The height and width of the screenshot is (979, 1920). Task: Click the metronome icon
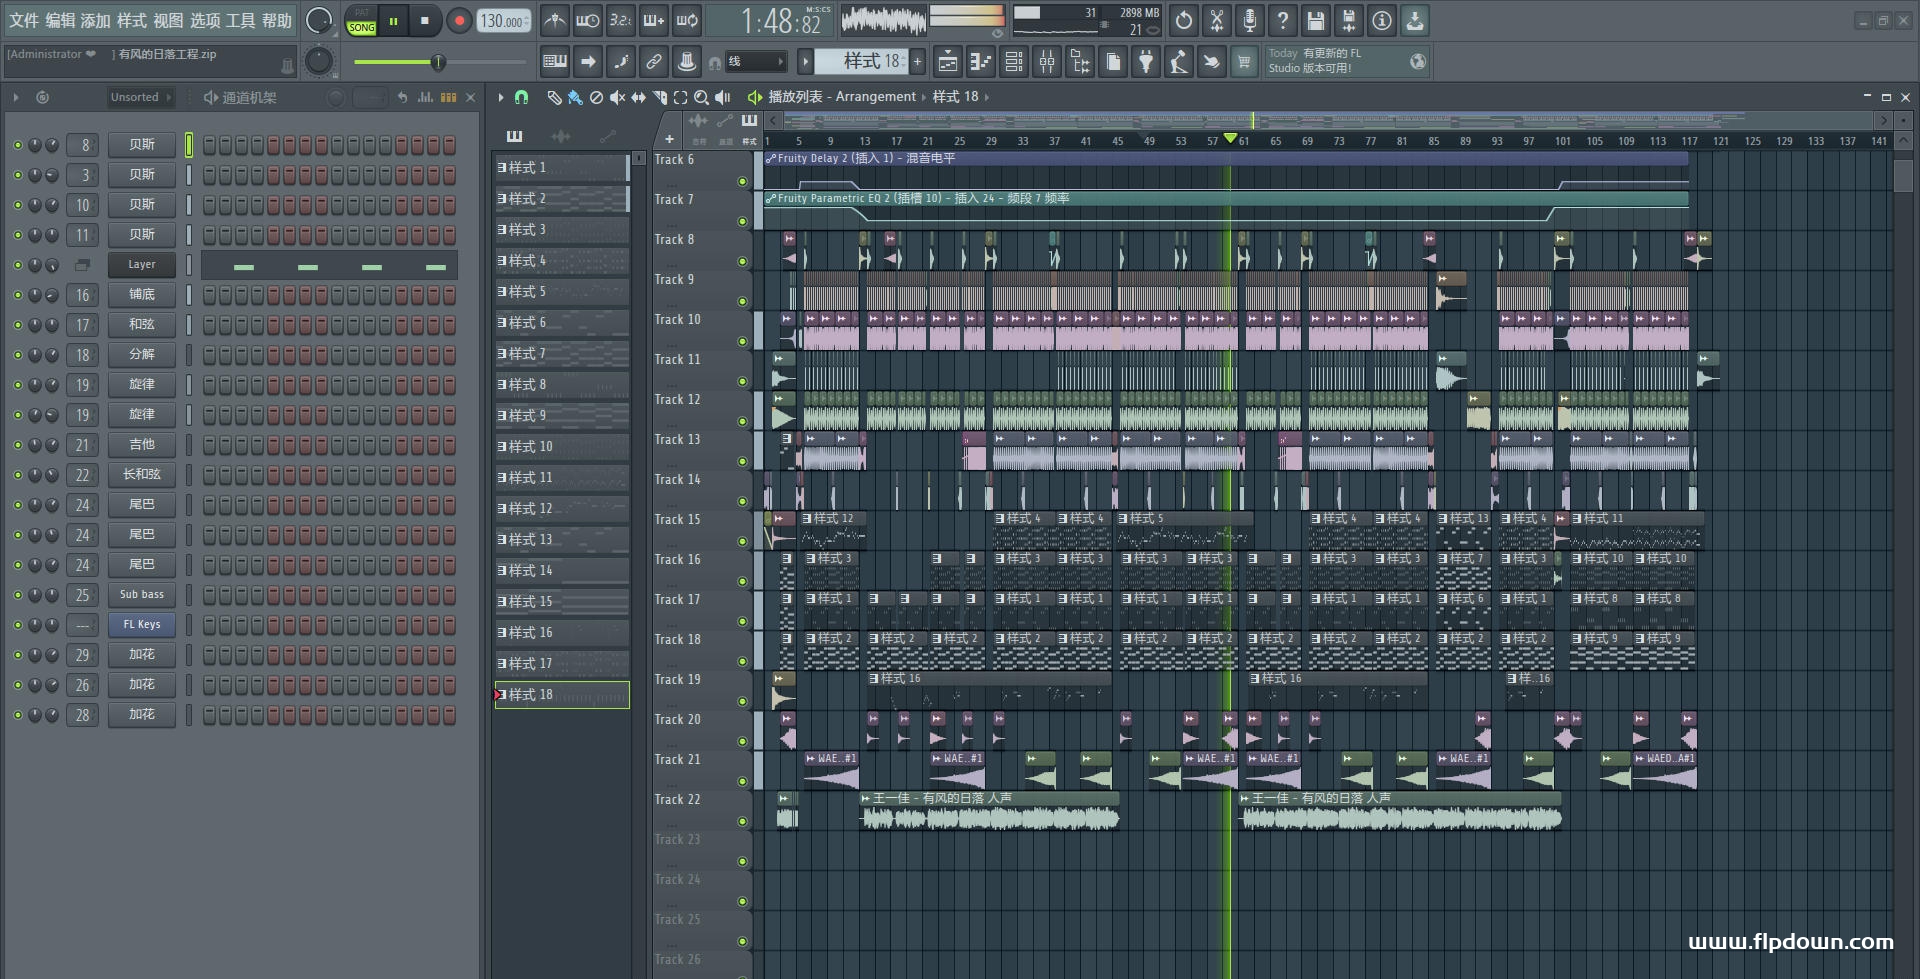555,20
